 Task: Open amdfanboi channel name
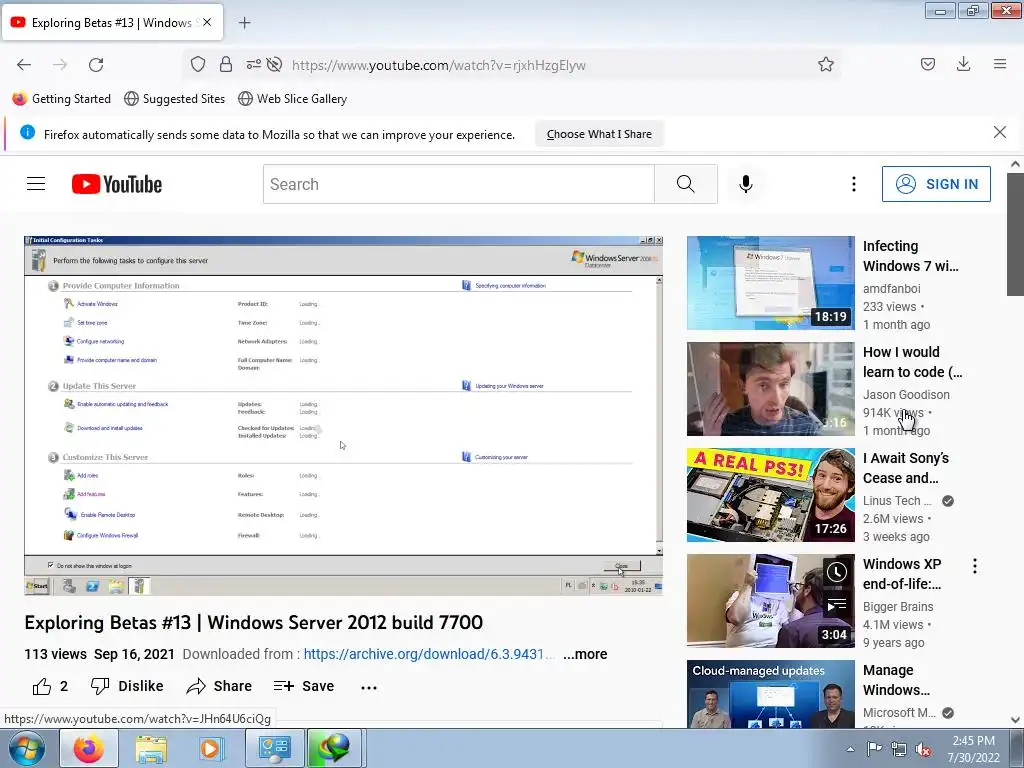point(891,289)
